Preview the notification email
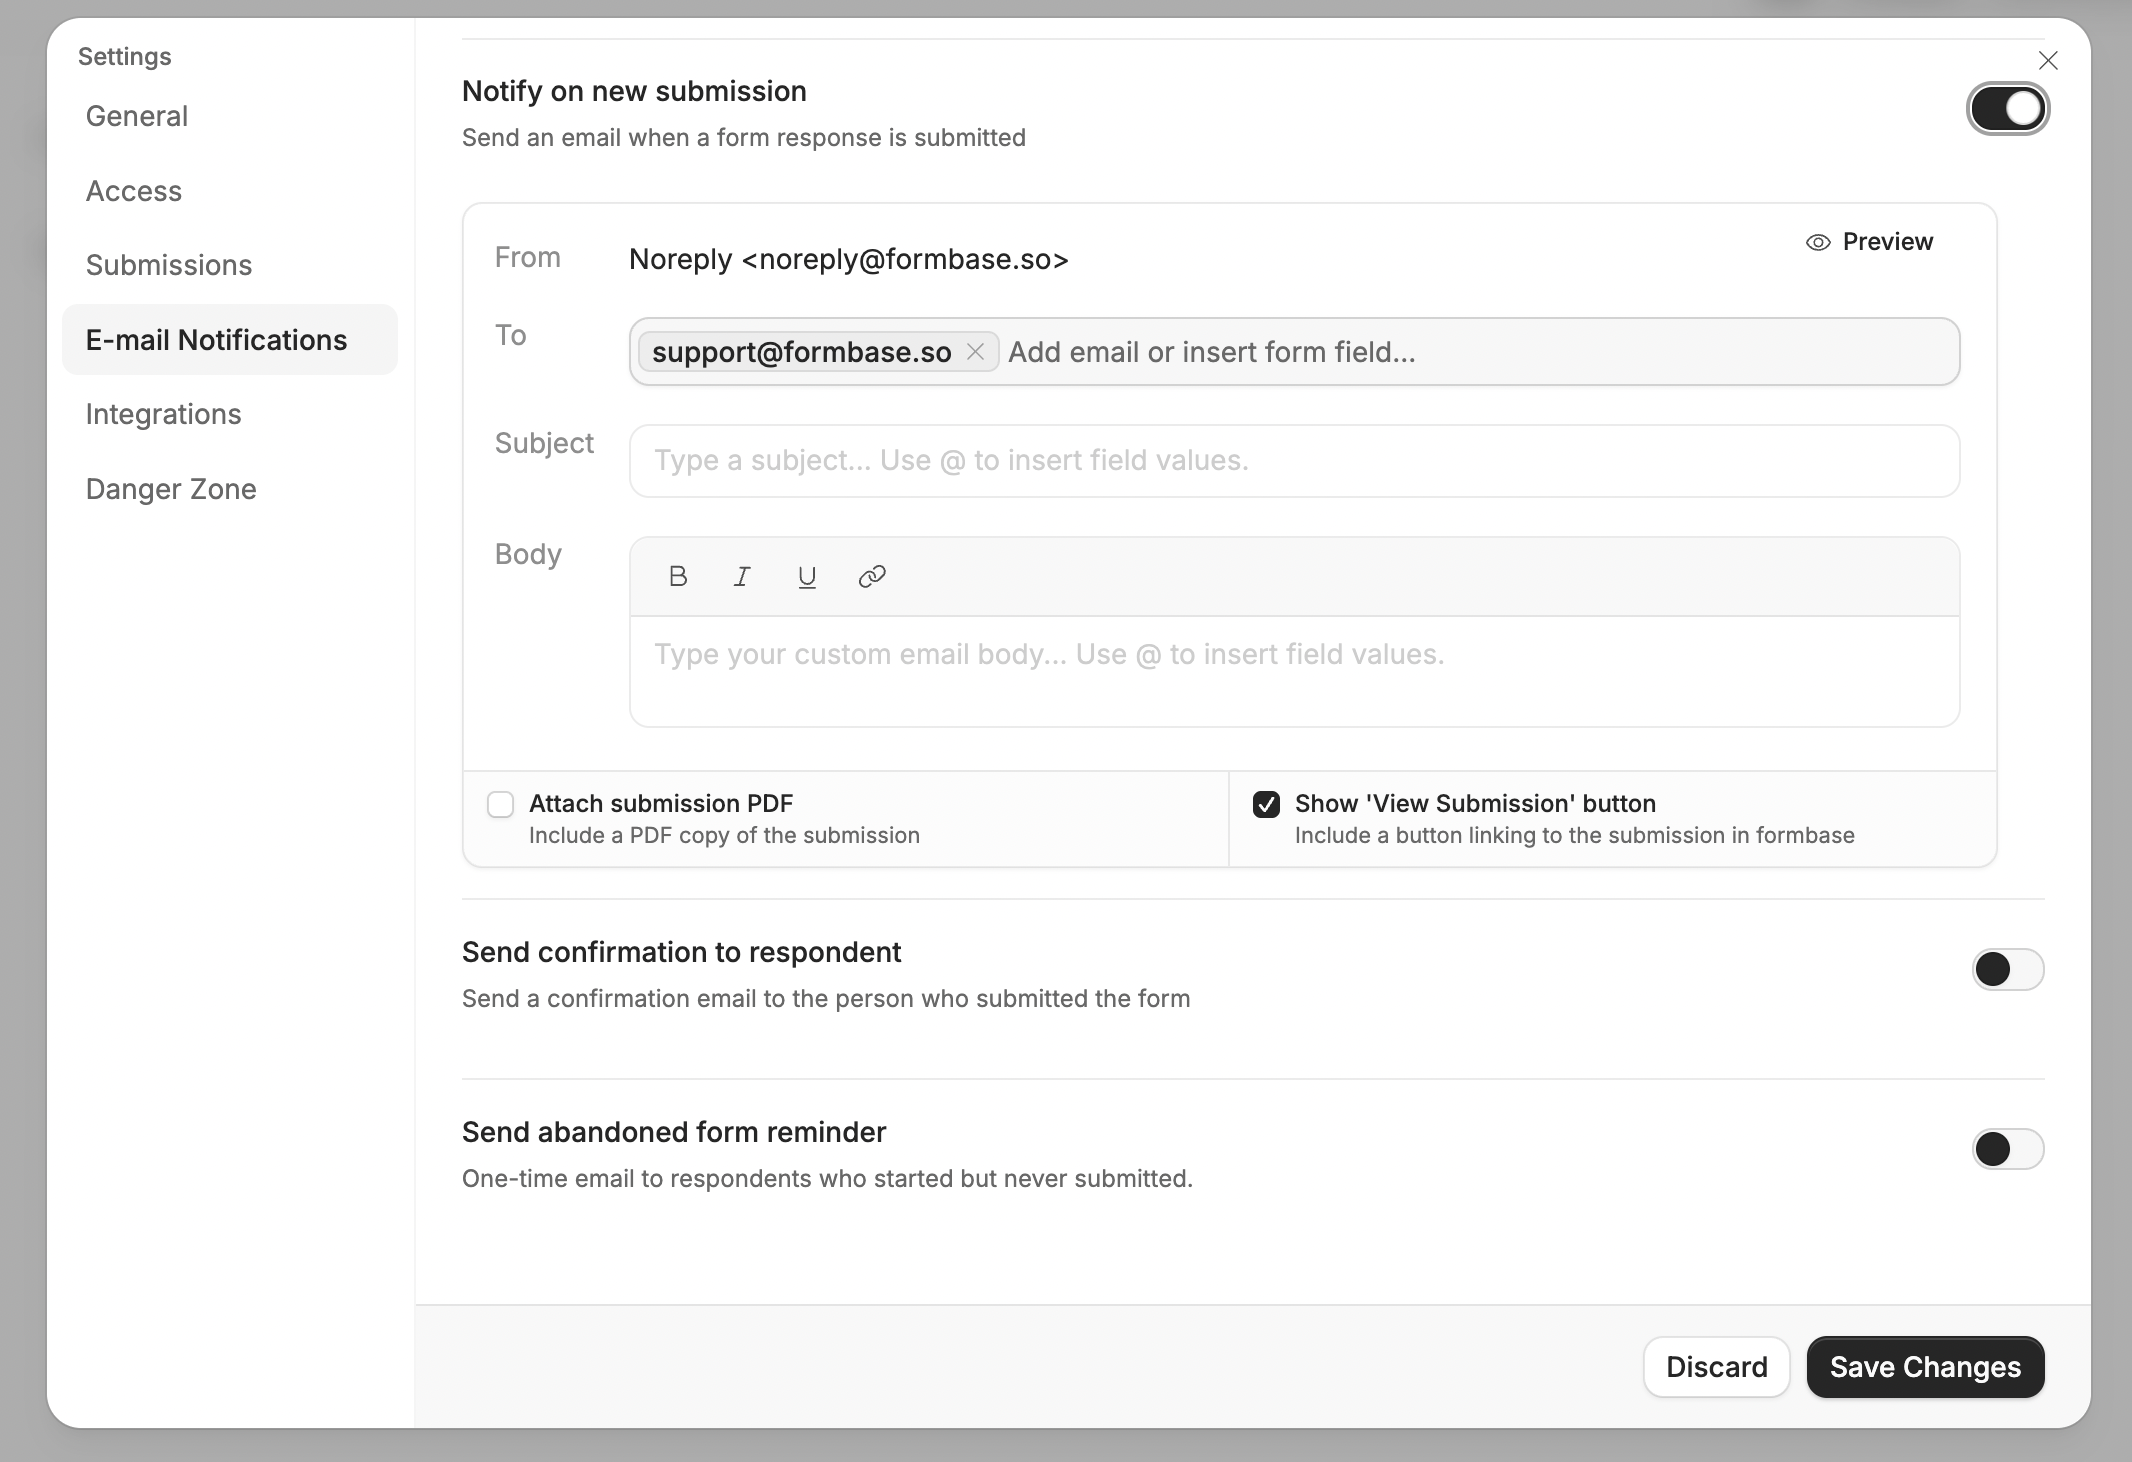Viewport: 2132px width, 1462px height. pos(1869,242)
